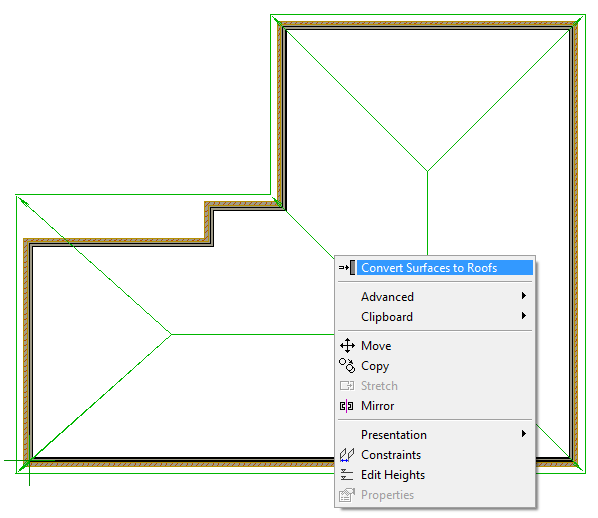
Task: Click the Move tool icon
Action: [347, 346]
